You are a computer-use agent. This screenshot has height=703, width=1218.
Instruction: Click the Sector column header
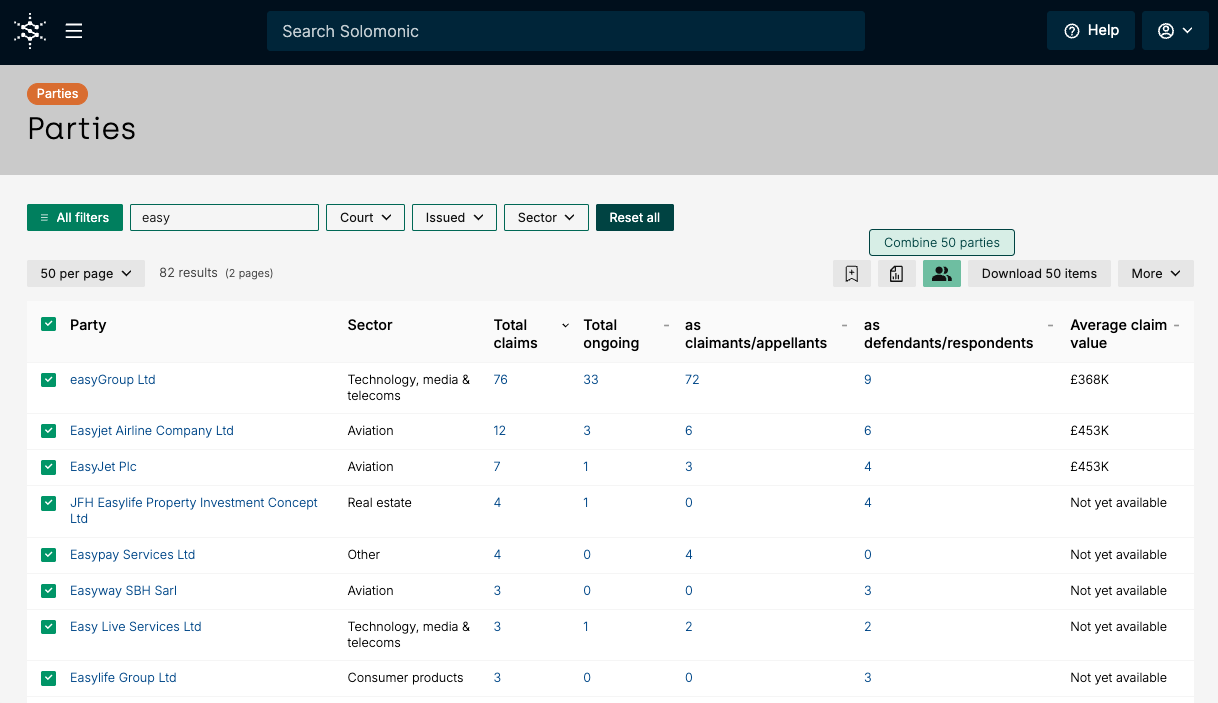370,325
